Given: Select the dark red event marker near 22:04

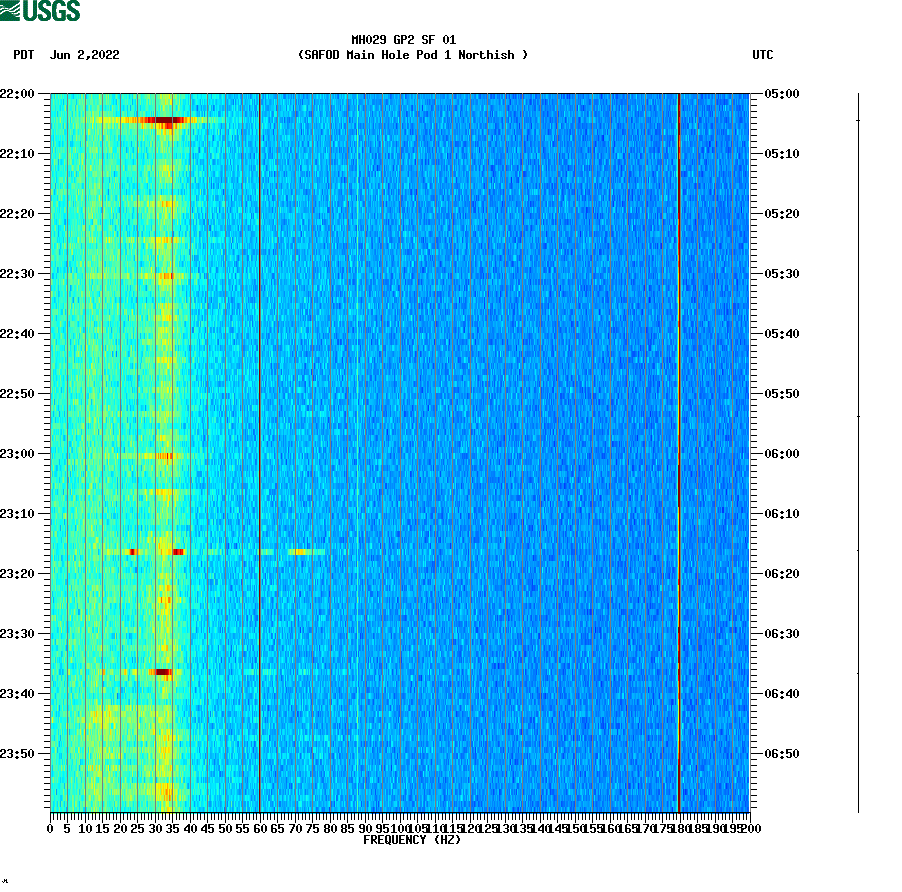Looking at the screenshot, I should [165, 119].
